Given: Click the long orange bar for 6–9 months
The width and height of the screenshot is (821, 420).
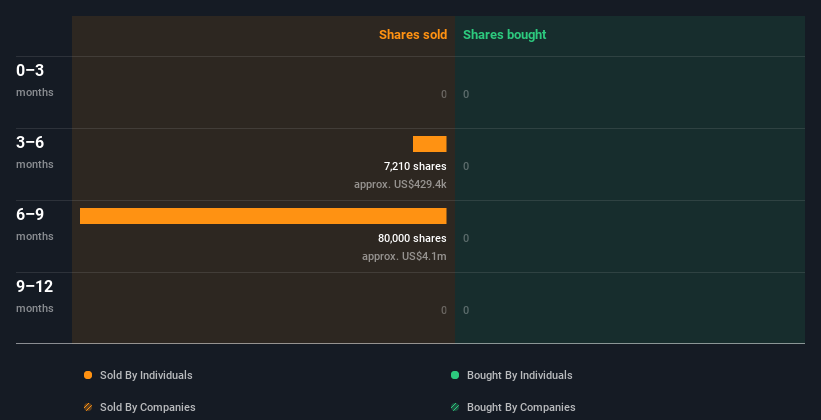Looking at the screenshot, I should tap(263, 216).
